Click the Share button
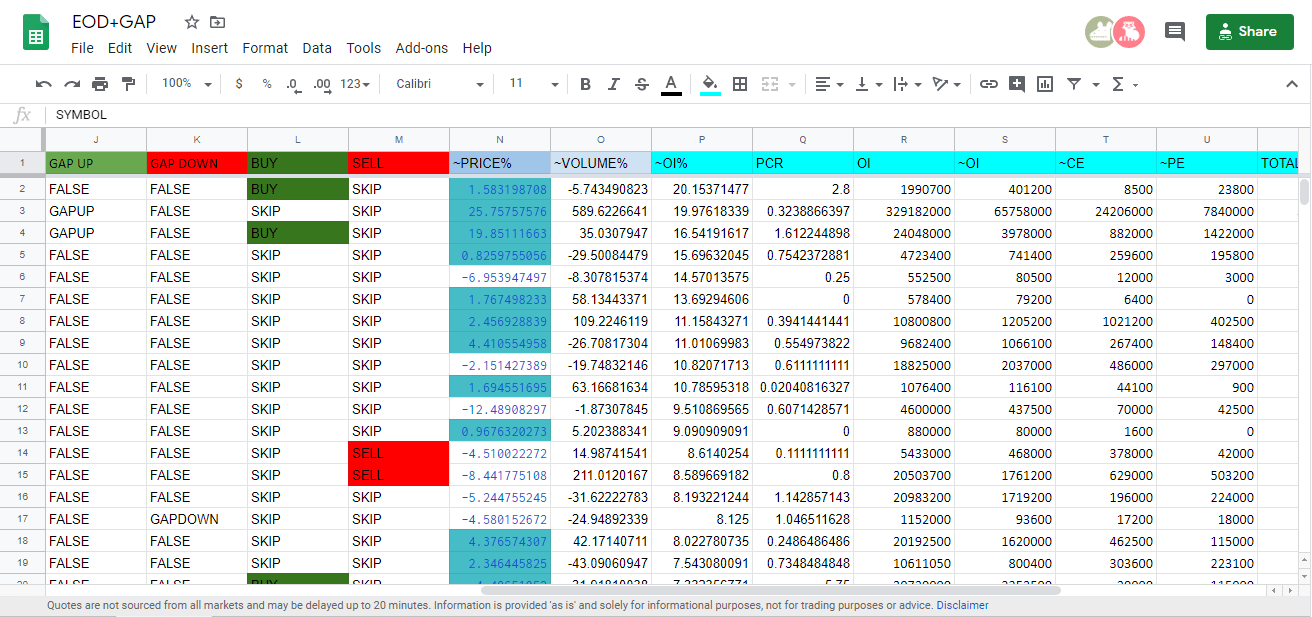Viewport: 1312px width, 617px height. tap(1250, 32)
